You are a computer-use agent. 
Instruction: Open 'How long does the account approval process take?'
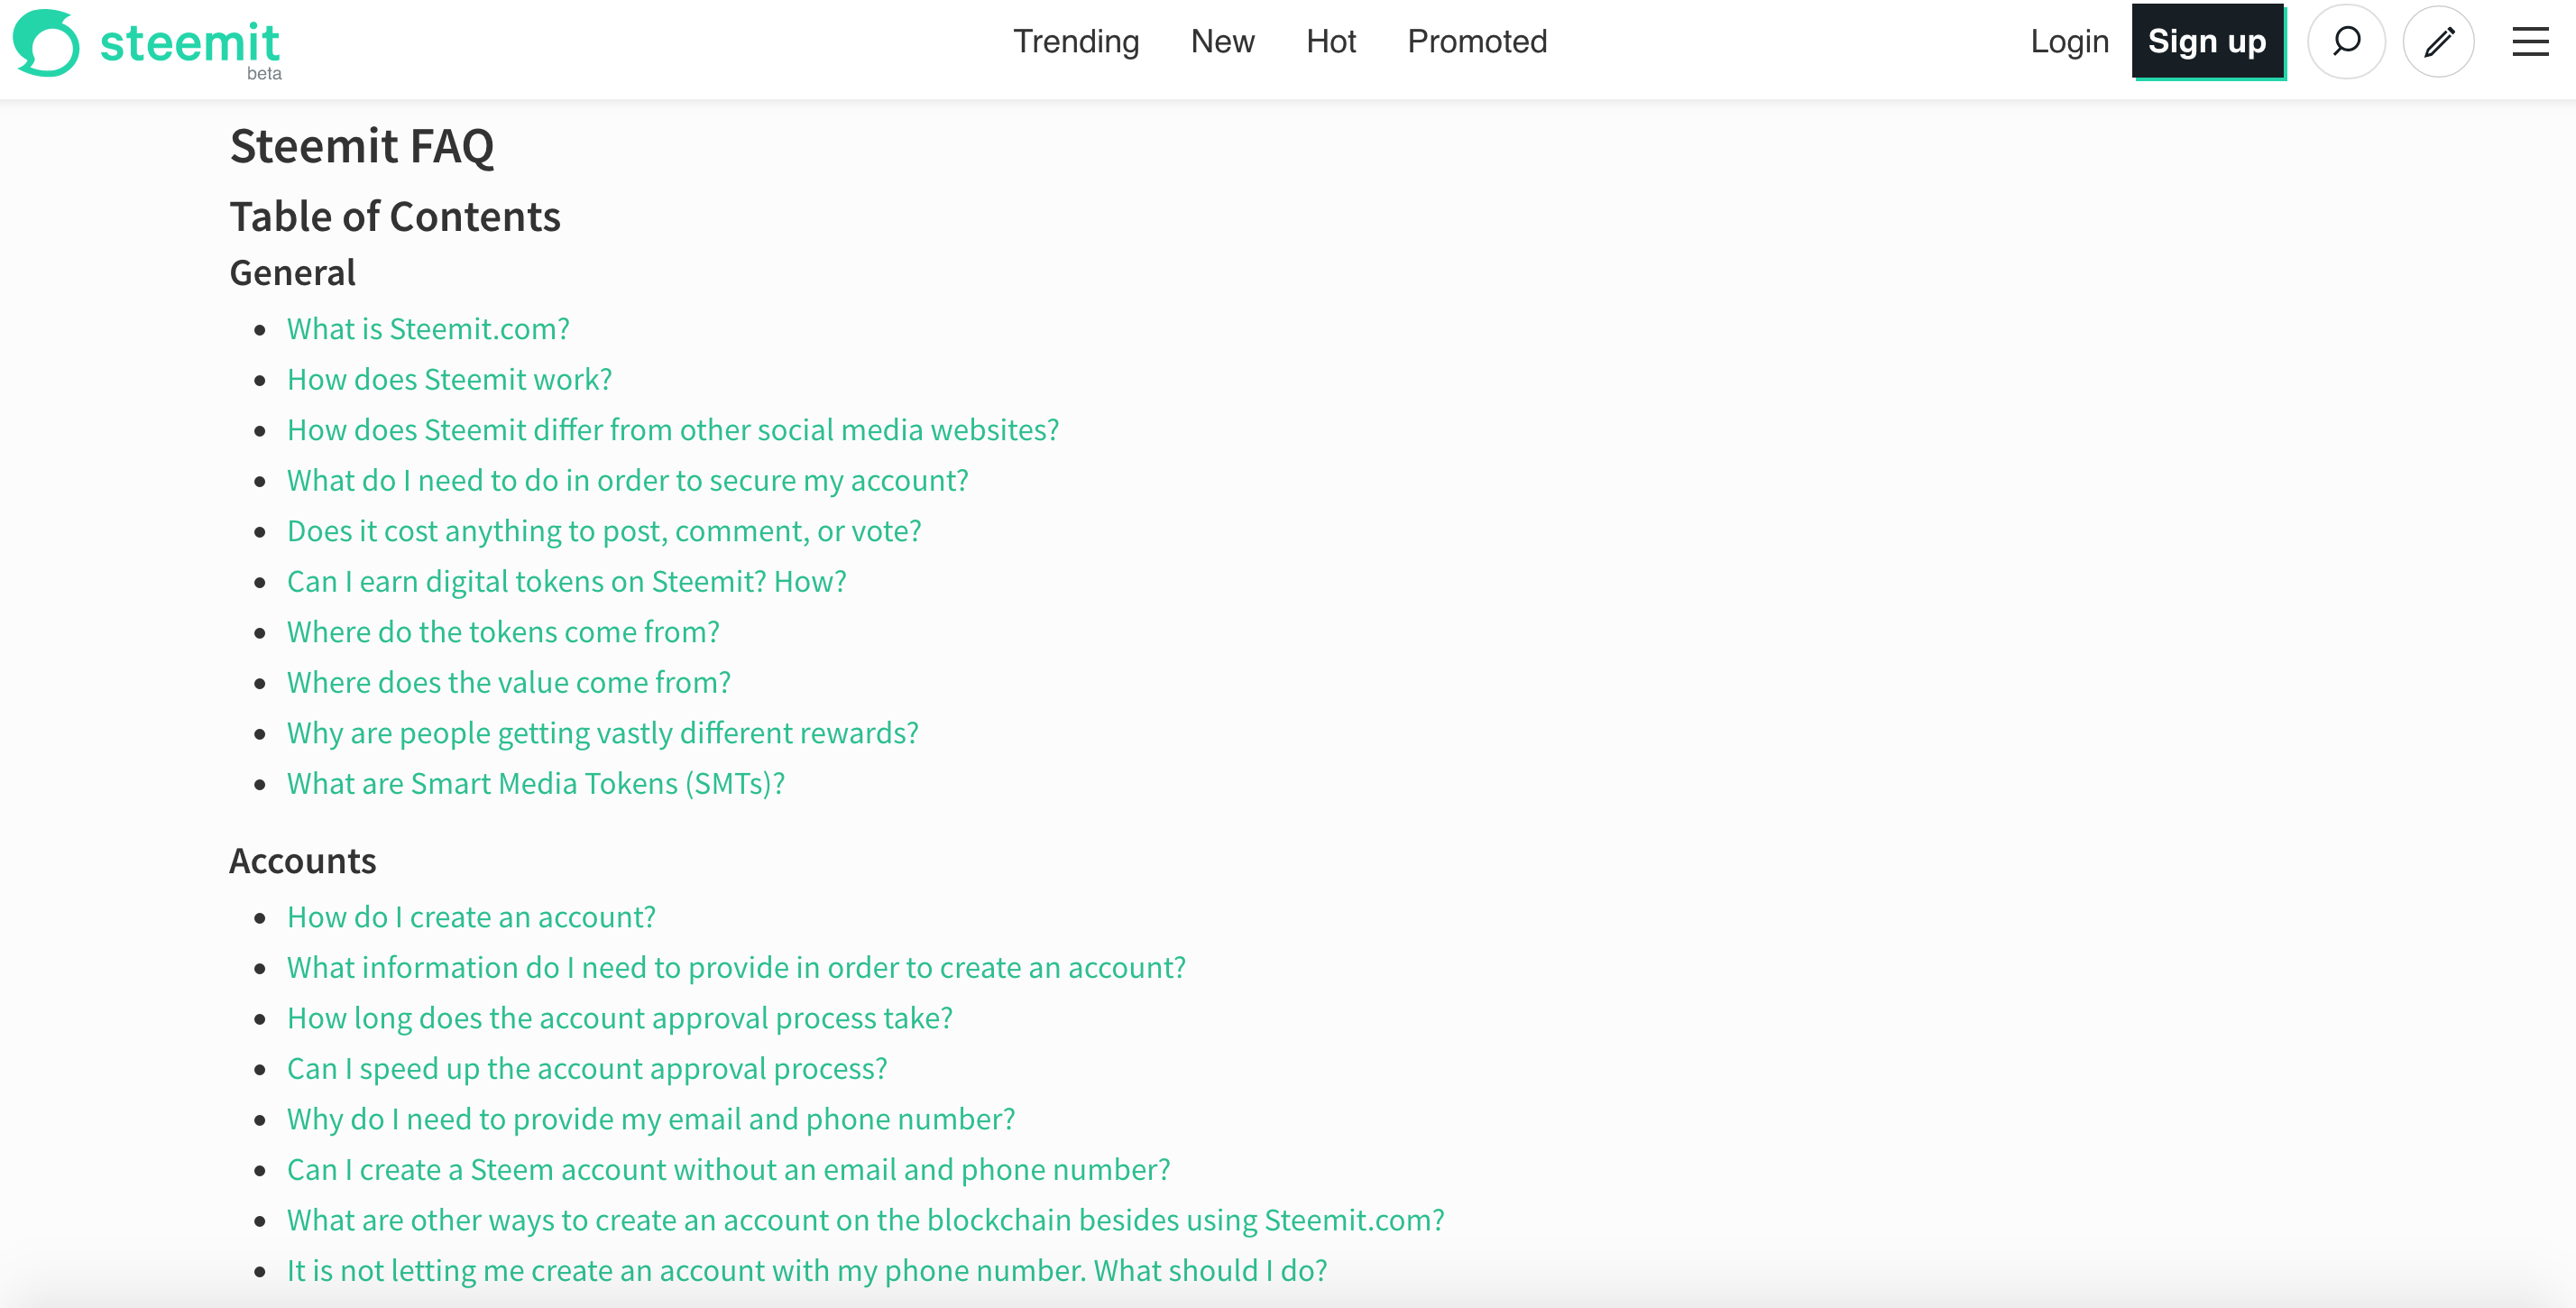point(620,1018)
